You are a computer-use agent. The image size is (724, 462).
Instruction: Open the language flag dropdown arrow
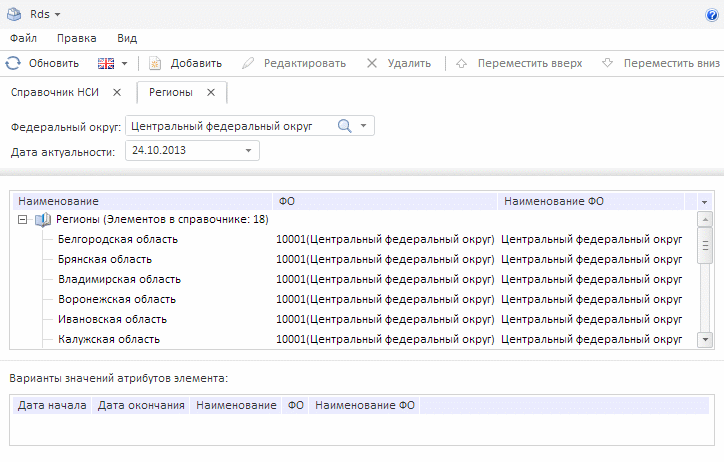click(125, 63)
